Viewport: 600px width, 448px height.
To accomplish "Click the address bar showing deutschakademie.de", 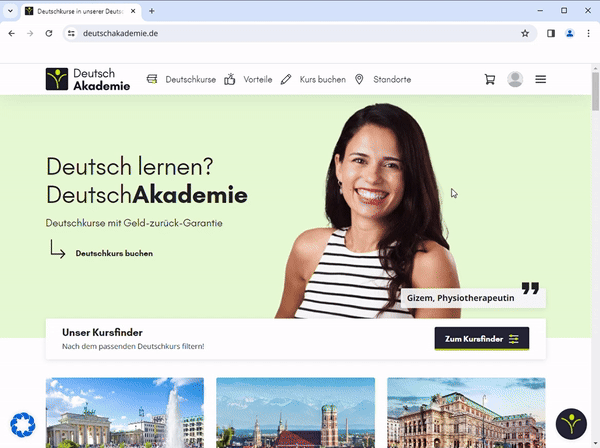I will (x=298, y=33).
